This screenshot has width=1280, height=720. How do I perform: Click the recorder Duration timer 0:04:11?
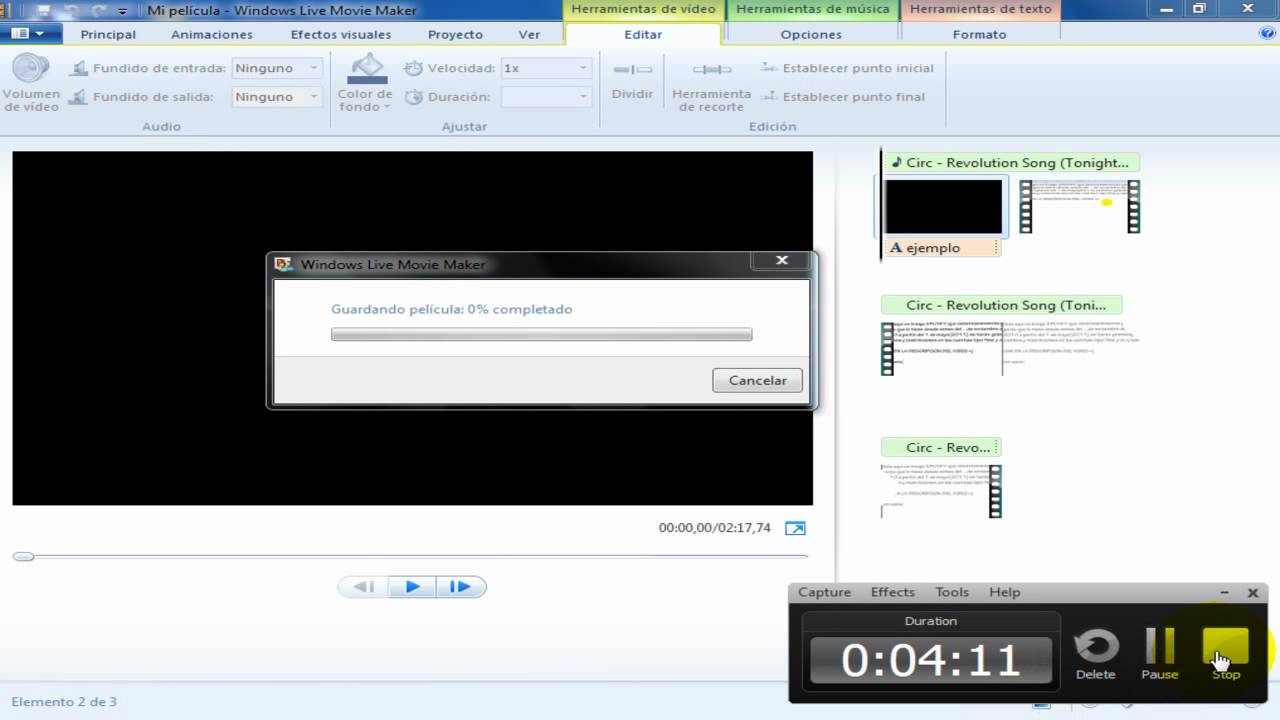point(931,660)
